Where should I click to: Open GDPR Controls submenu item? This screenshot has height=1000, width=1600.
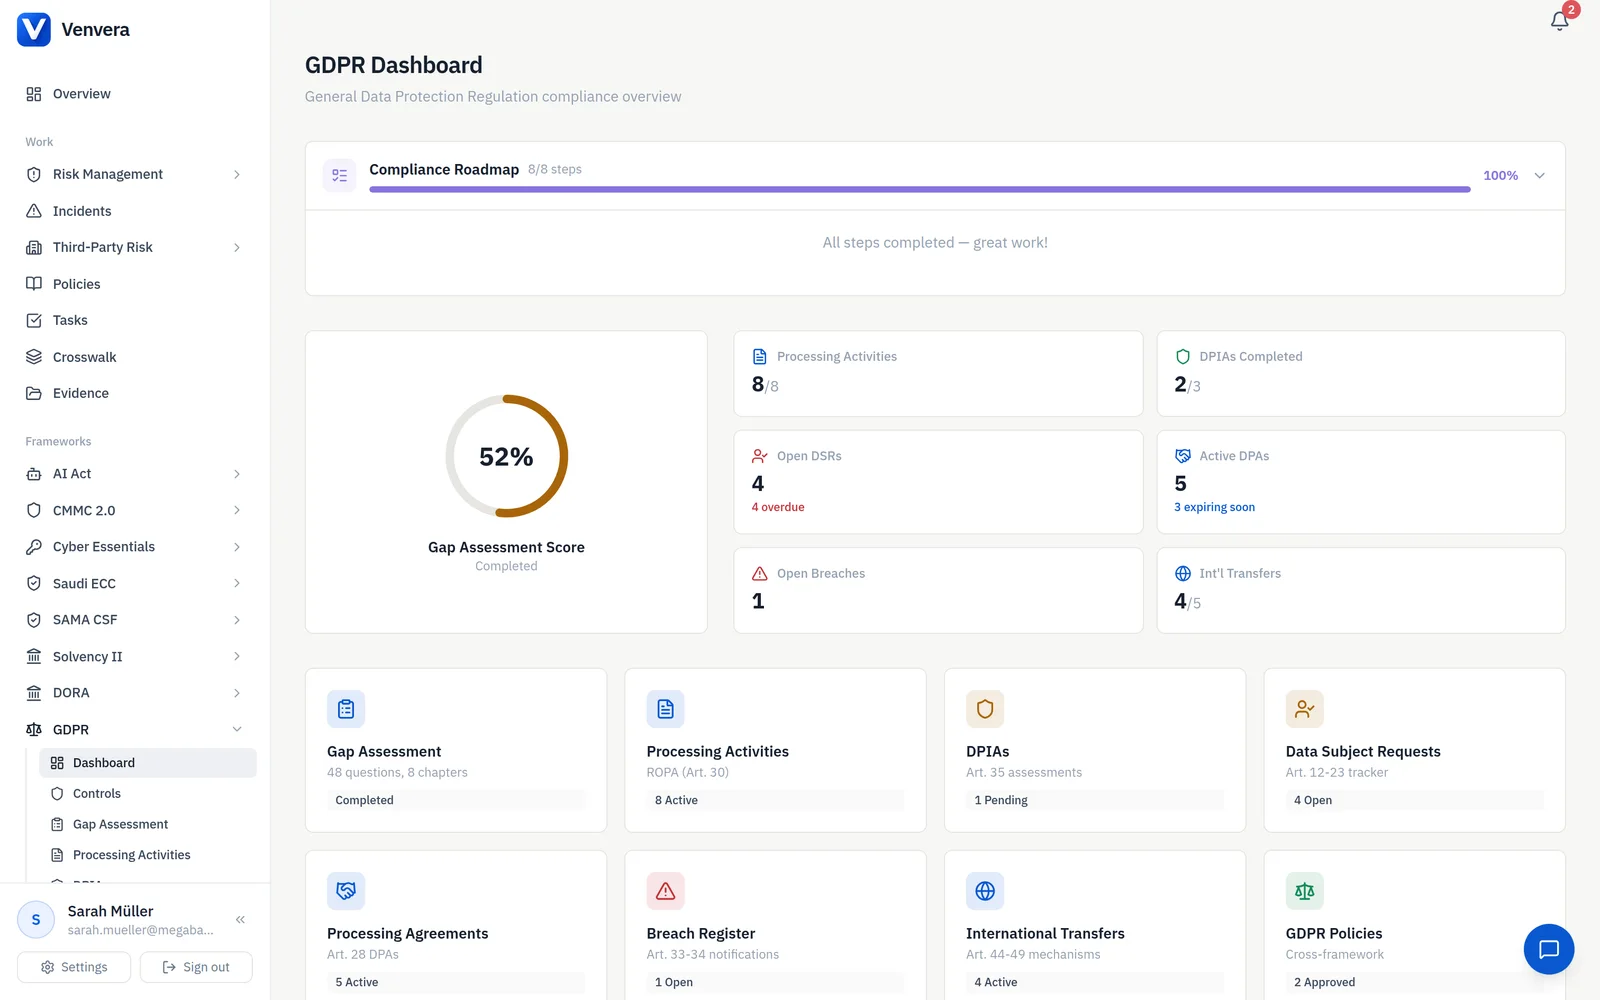pos(148,794)
